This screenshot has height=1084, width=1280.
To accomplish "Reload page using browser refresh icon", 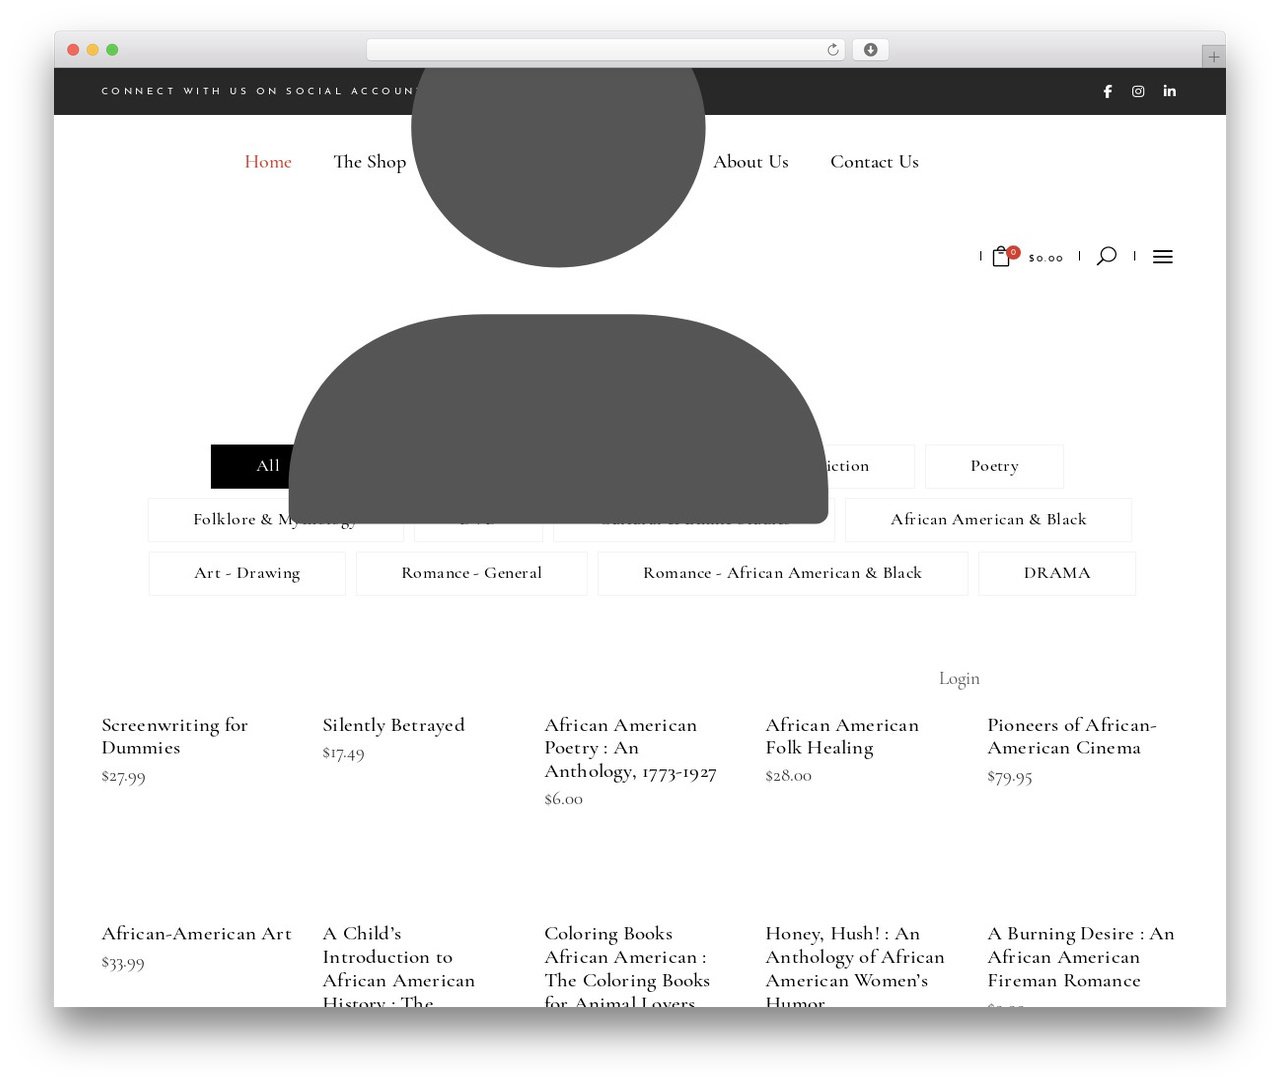I will [832, 50].
